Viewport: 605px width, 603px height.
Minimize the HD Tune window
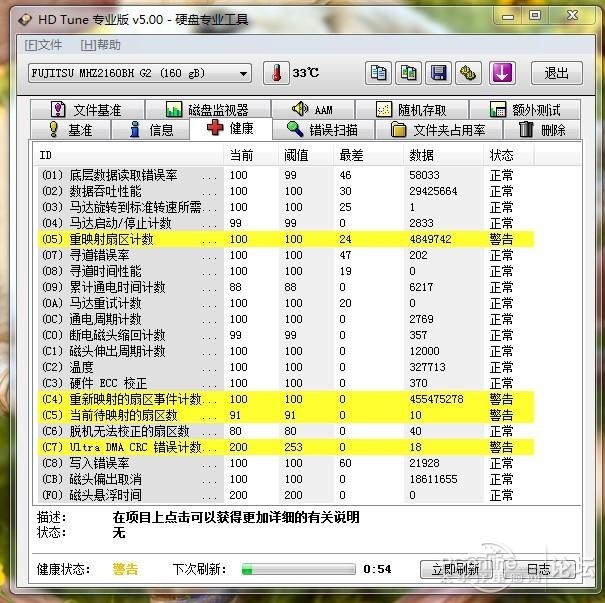[x=508, y=16]
